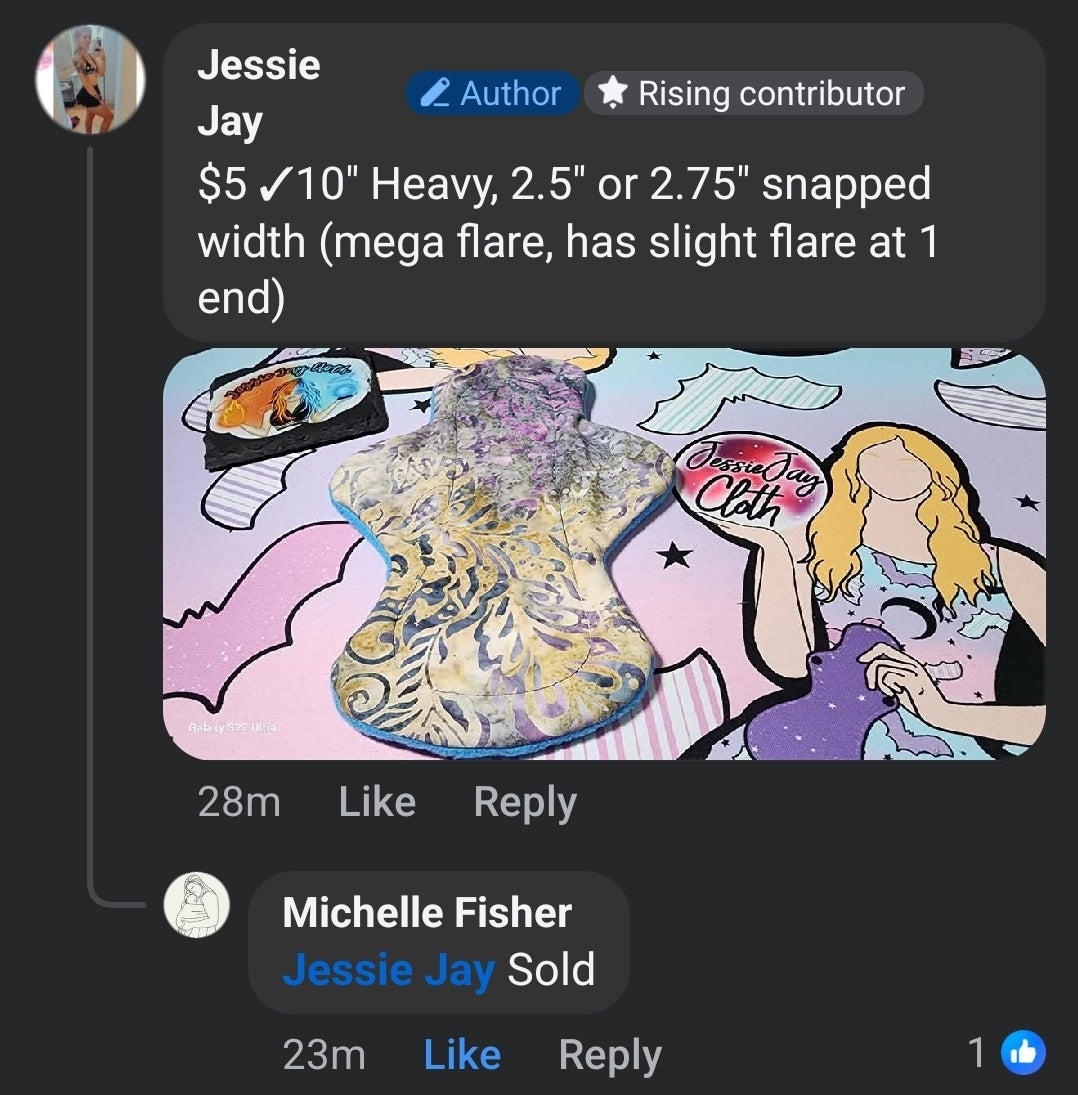Click the 23m reply timestamp
This screenshot has height=1095, width=1078.
pos(324,1055)
